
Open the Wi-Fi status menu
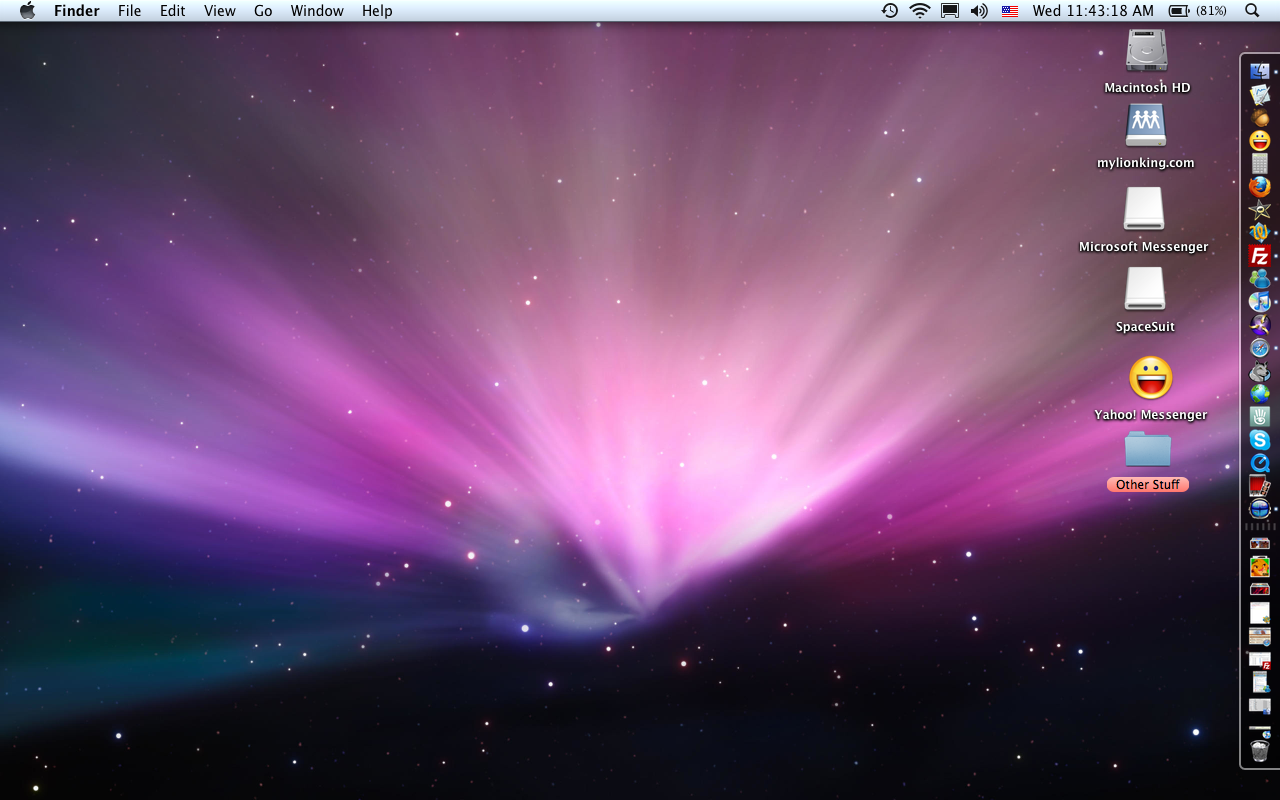(x=919, y=11)
